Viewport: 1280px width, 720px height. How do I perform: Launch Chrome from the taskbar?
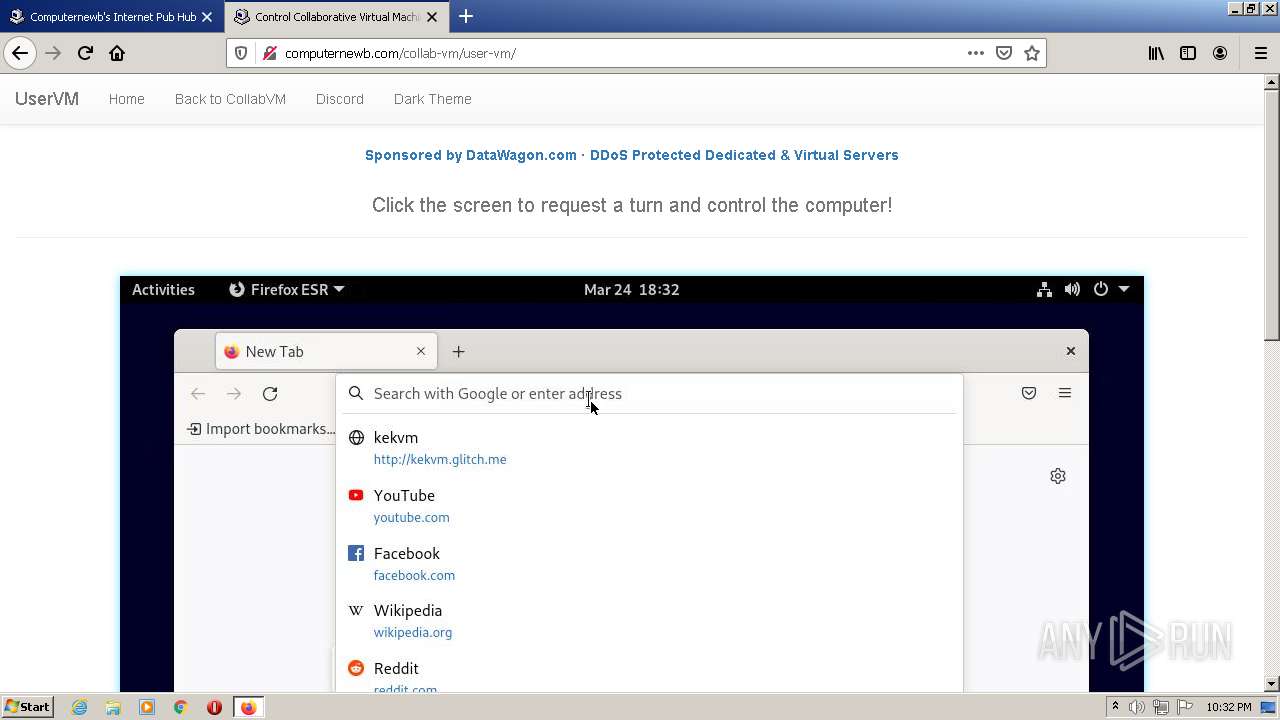click(180, 707)
